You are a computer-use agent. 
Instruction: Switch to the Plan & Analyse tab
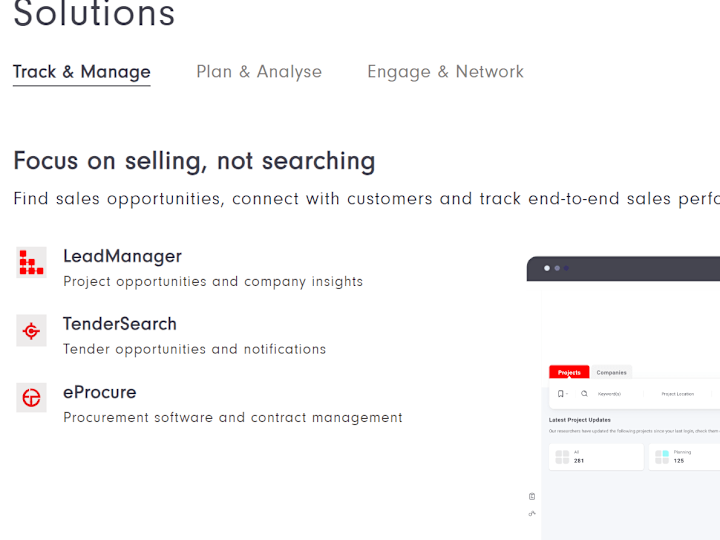[x=259, y=72]
